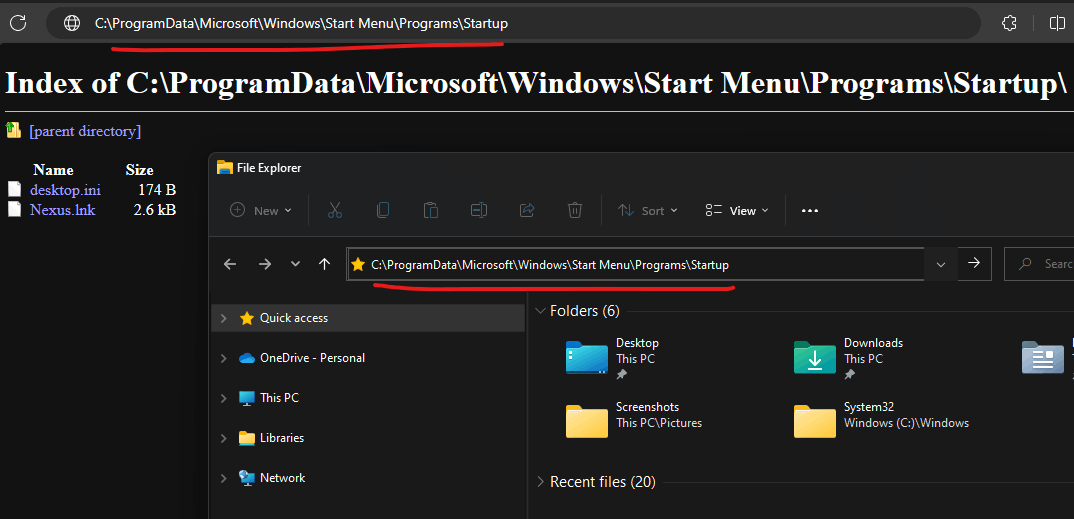The height and width of the screenshot is (519, 1074).
Task: Select the Screenshots folder tile
Action: (x=635, y=422)
